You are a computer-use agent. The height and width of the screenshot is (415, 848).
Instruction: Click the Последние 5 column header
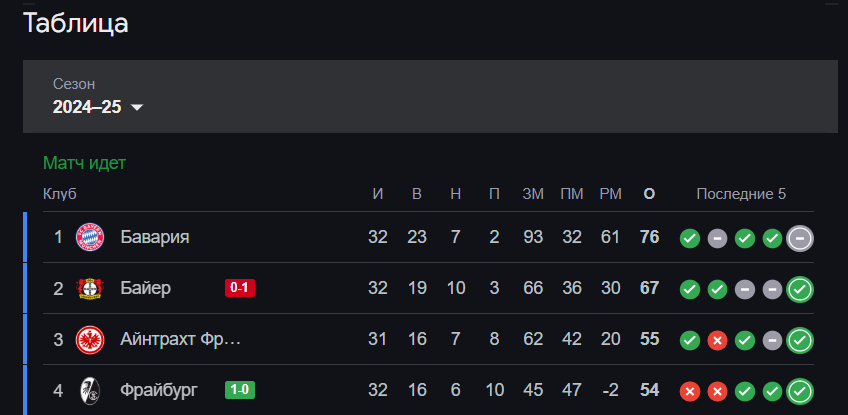point(741,194)
